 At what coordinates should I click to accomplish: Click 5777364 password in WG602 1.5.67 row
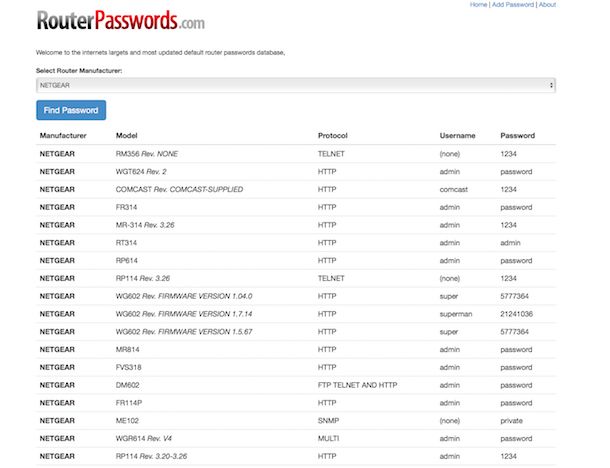(x=514, y=332)
